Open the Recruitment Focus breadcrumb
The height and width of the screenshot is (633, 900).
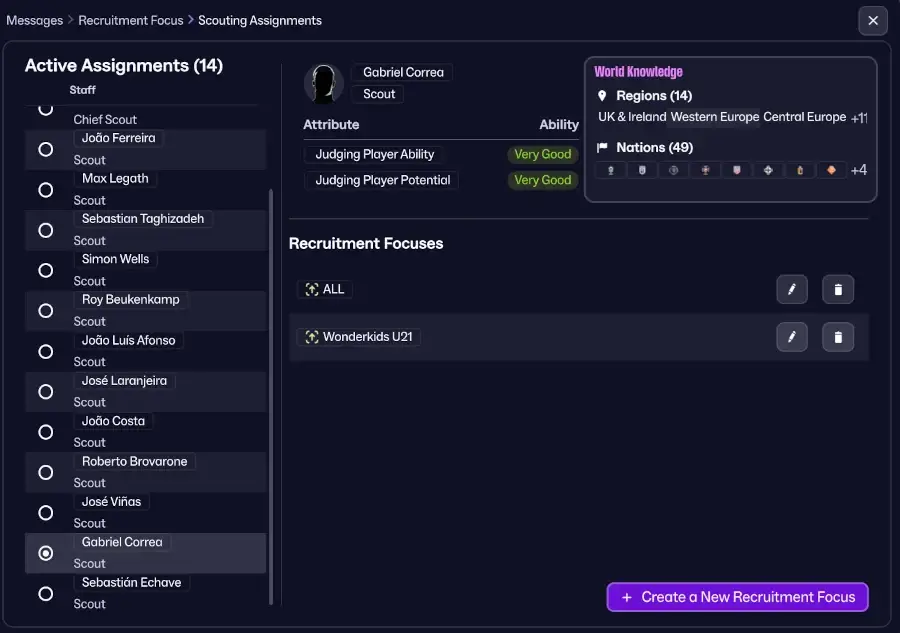click(x=131, y=21)
